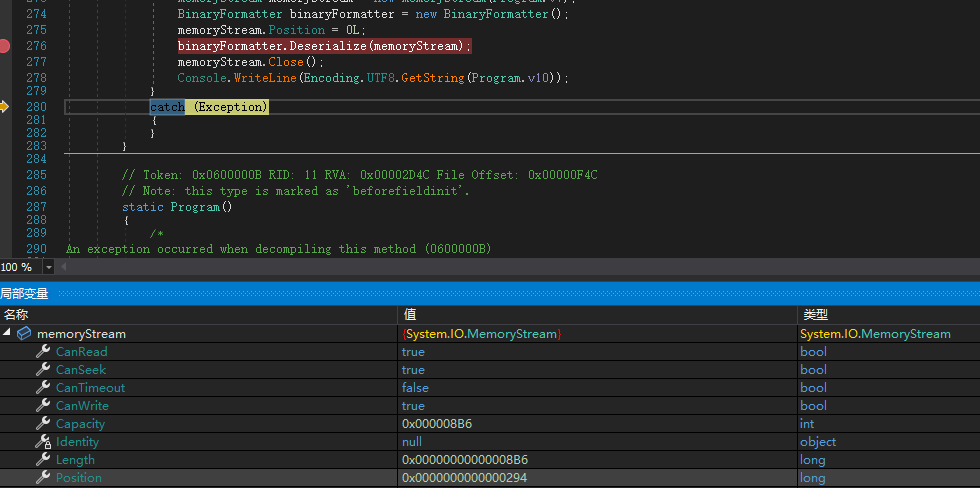
Task: Click the 值 column header
Action: click(x=408, y=315)
